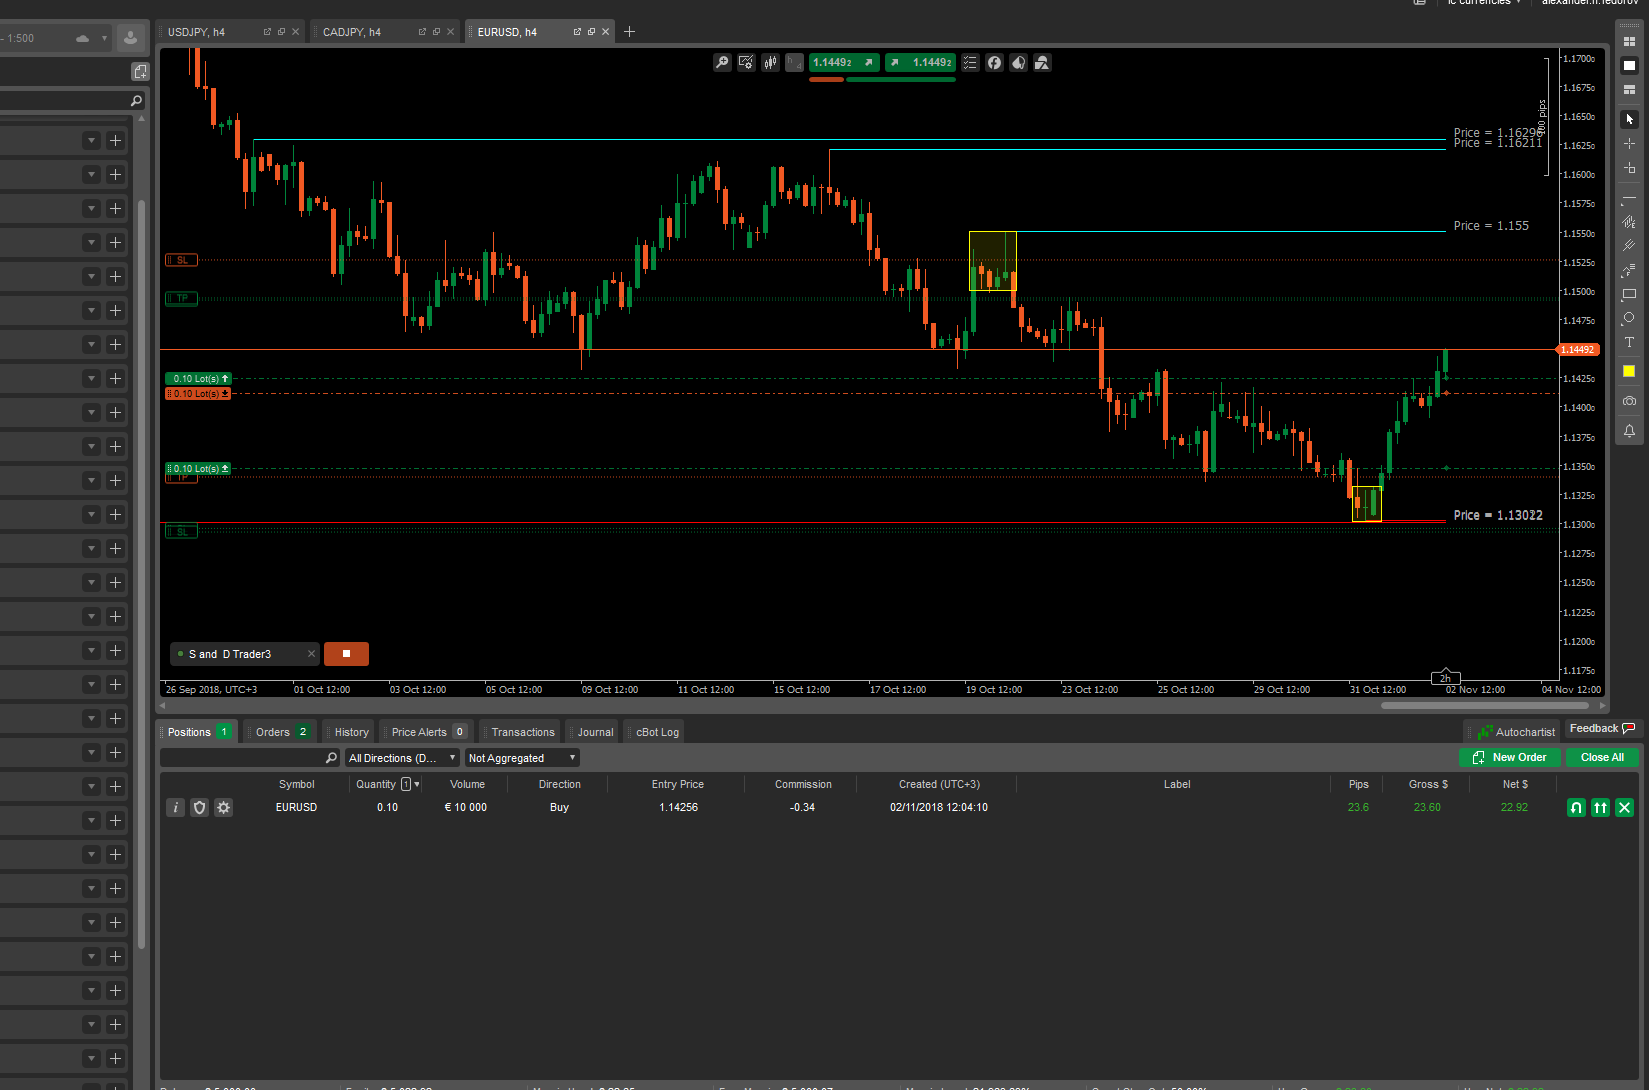Close the EURUSD position with X
The width and height of the screenshot is (1649, 1090).
[x=1624, y=807]
